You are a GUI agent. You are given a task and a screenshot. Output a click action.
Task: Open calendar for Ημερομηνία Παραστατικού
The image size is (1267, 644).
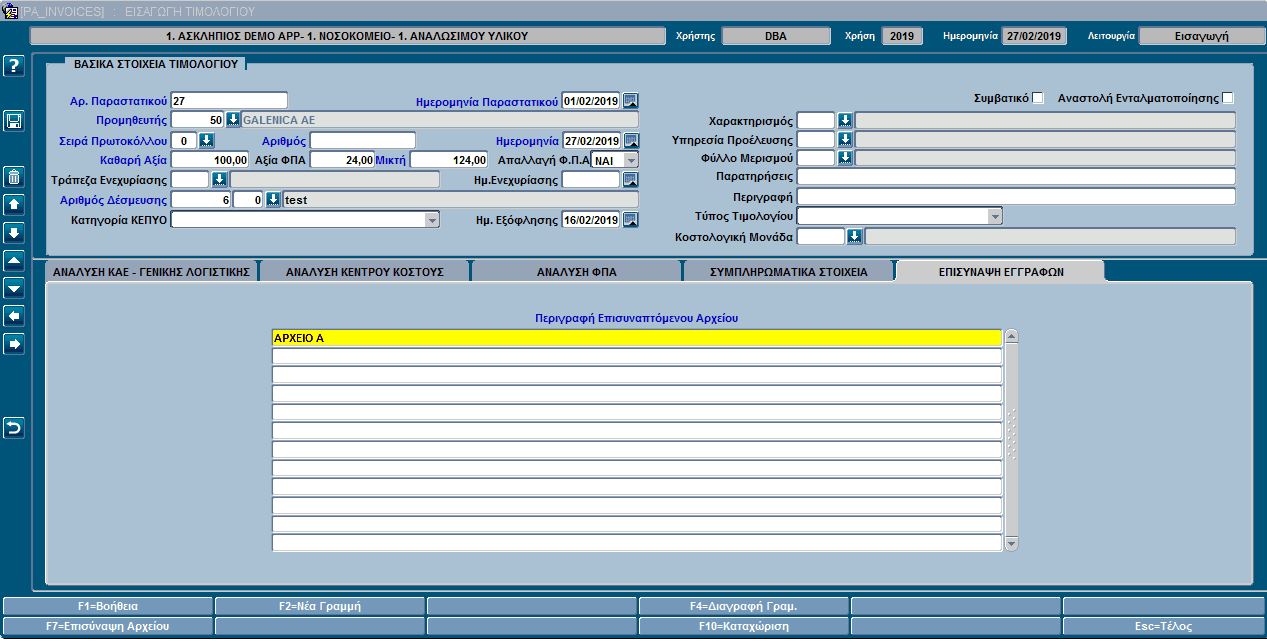[631, 100]
